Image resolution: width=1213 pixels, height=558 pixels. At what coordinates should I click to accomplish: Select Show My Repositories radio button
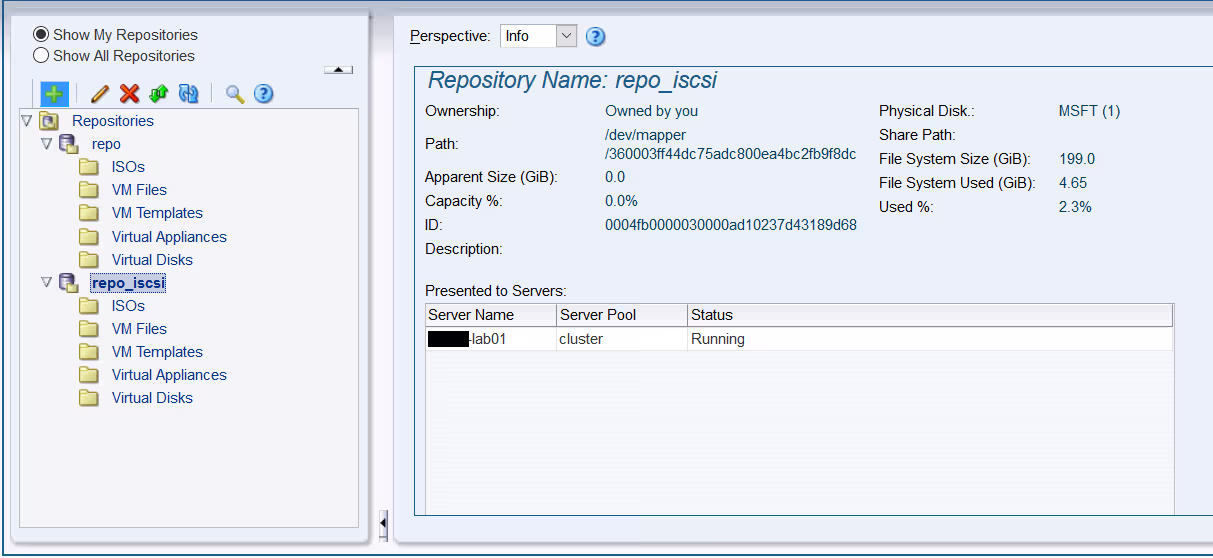coord(41,35)
